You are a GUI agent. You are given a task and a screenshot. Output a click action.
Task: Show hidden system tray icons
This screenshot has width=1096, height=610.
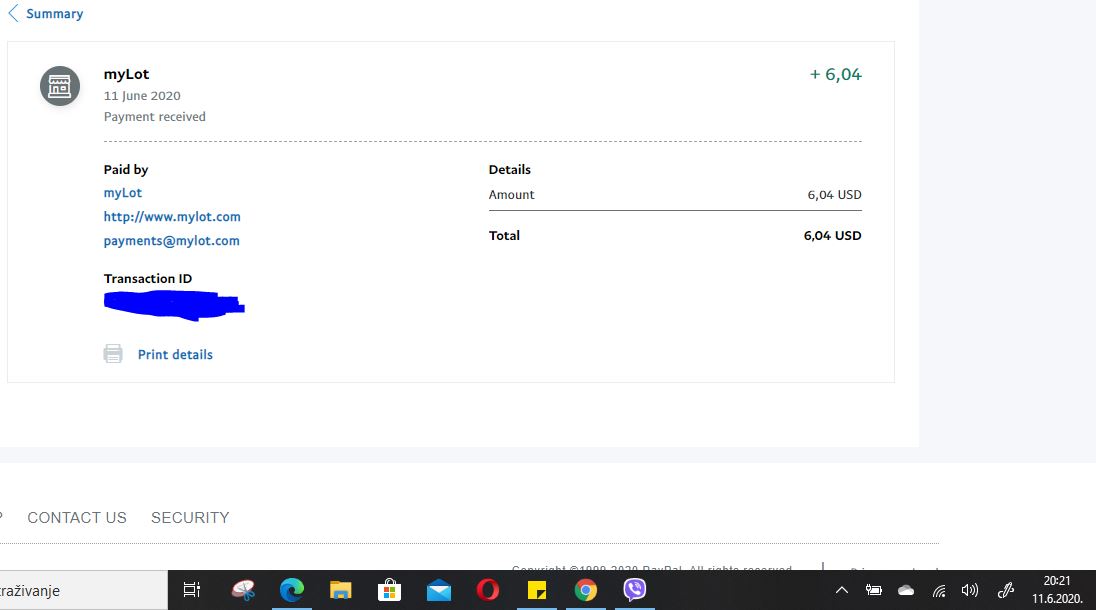click(x=842, y=590)
